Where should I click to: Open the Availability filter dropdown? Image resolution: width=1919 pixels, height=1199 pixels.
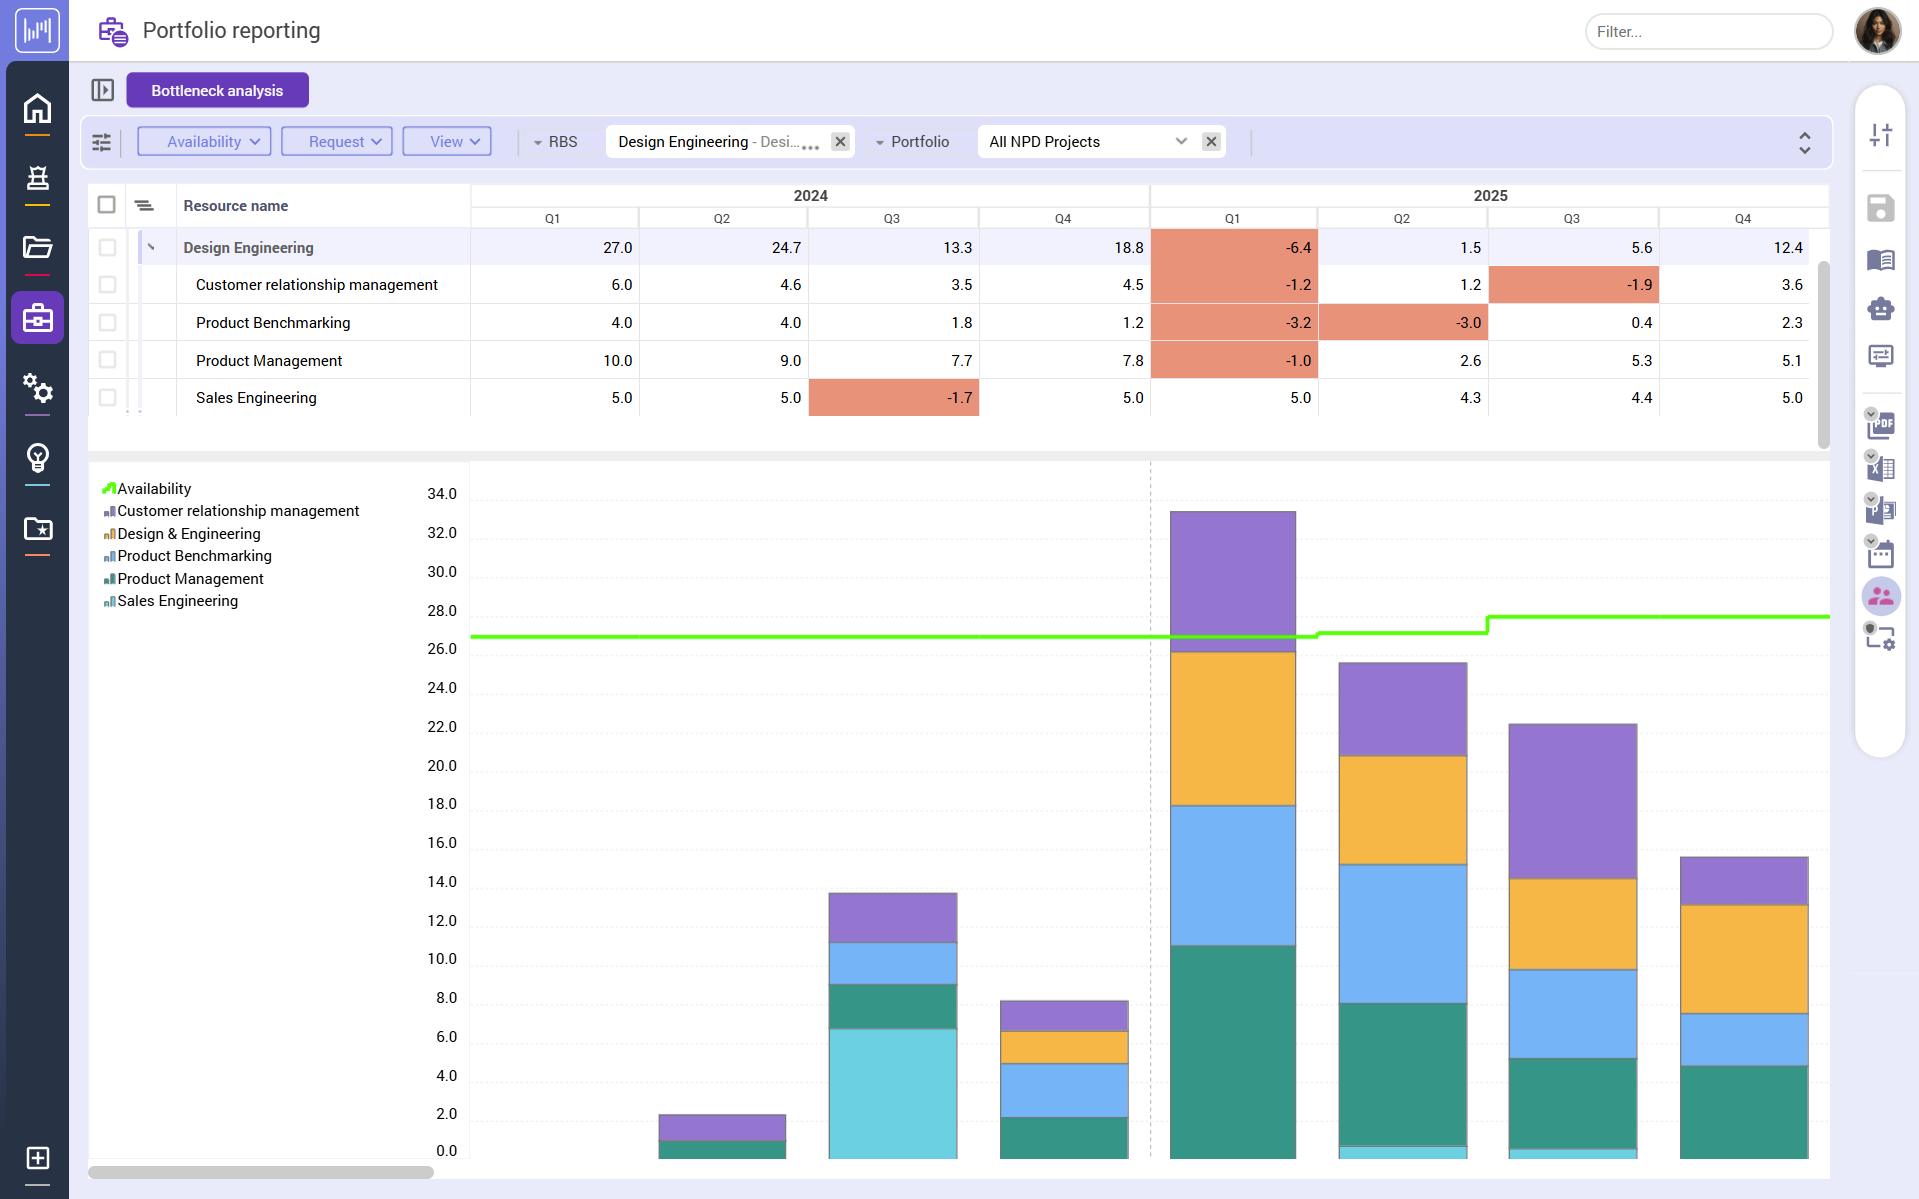[204, 141]
